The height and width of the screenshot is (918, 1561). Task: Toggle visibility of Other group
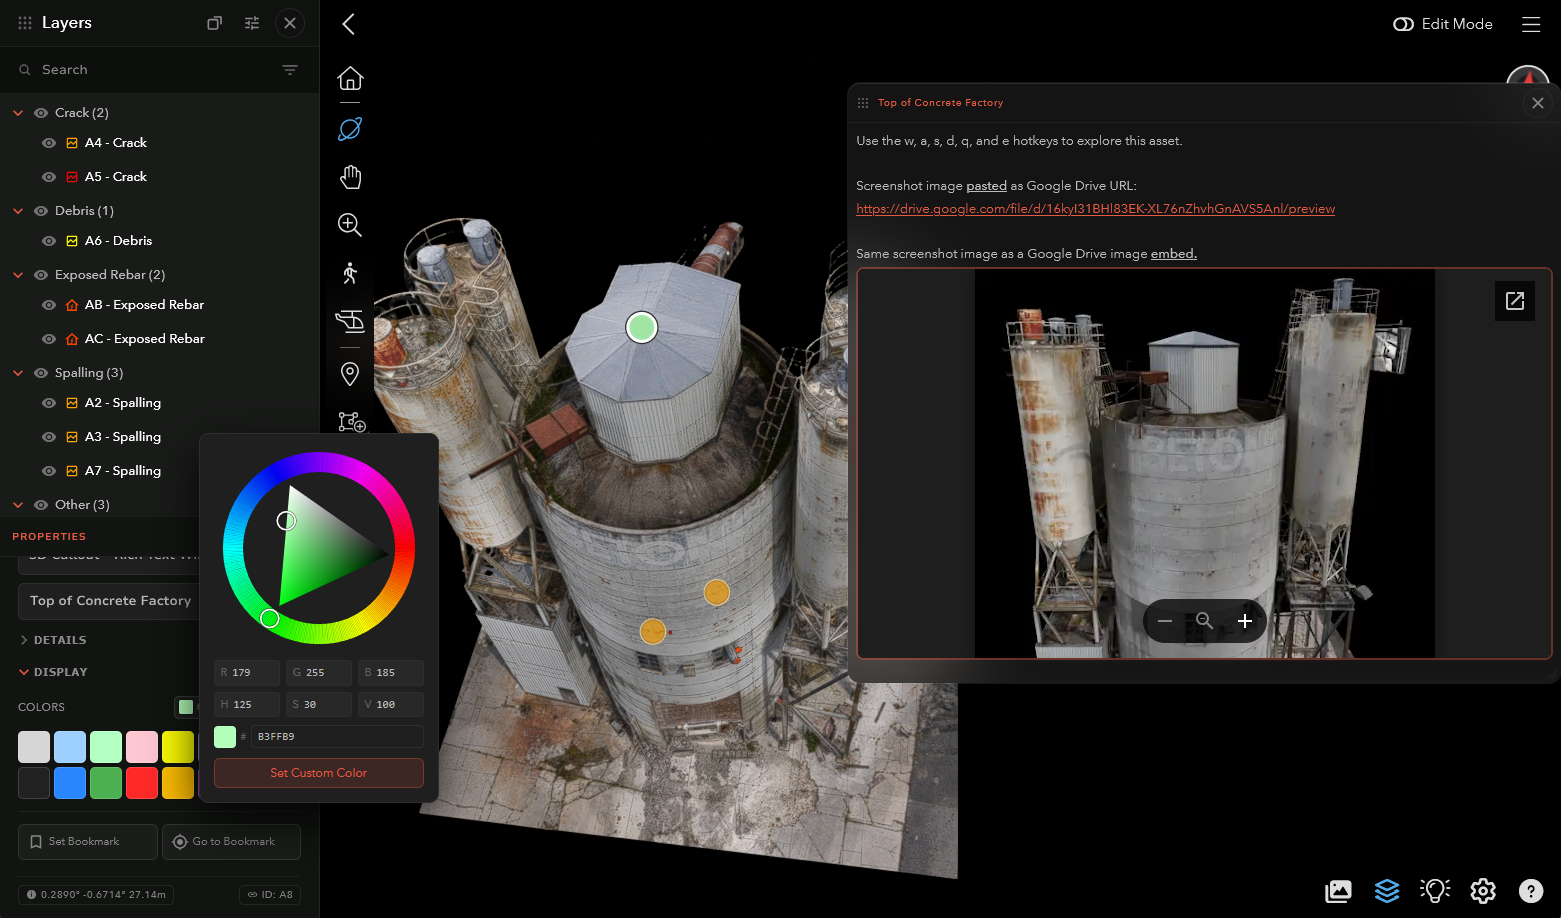[41, 505]
